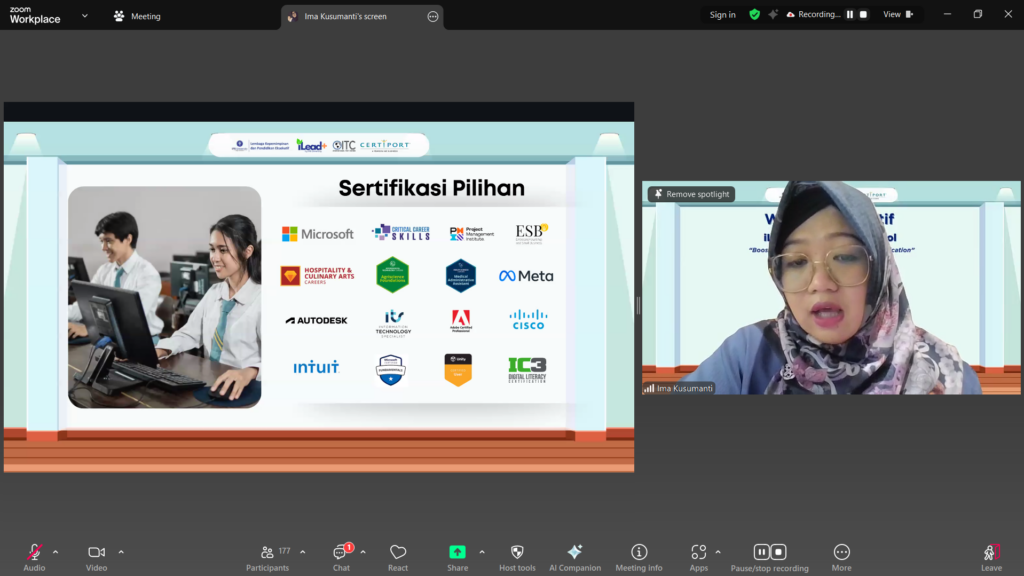
Task: Expand apps options arrow
Action: [x=718, y=552]
